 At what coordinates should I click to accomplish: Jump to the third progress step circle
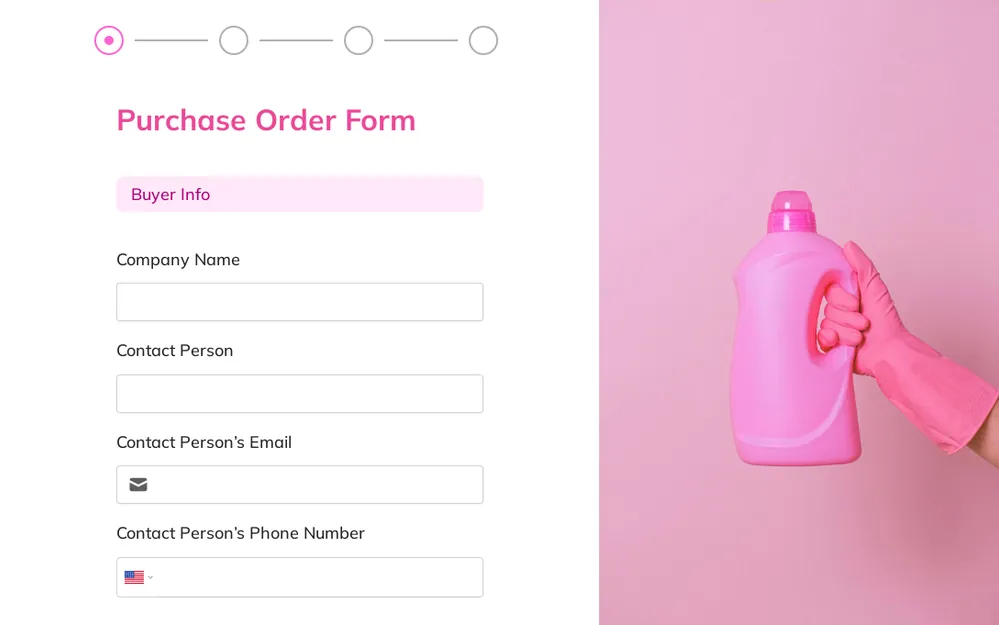click(359, 40)
